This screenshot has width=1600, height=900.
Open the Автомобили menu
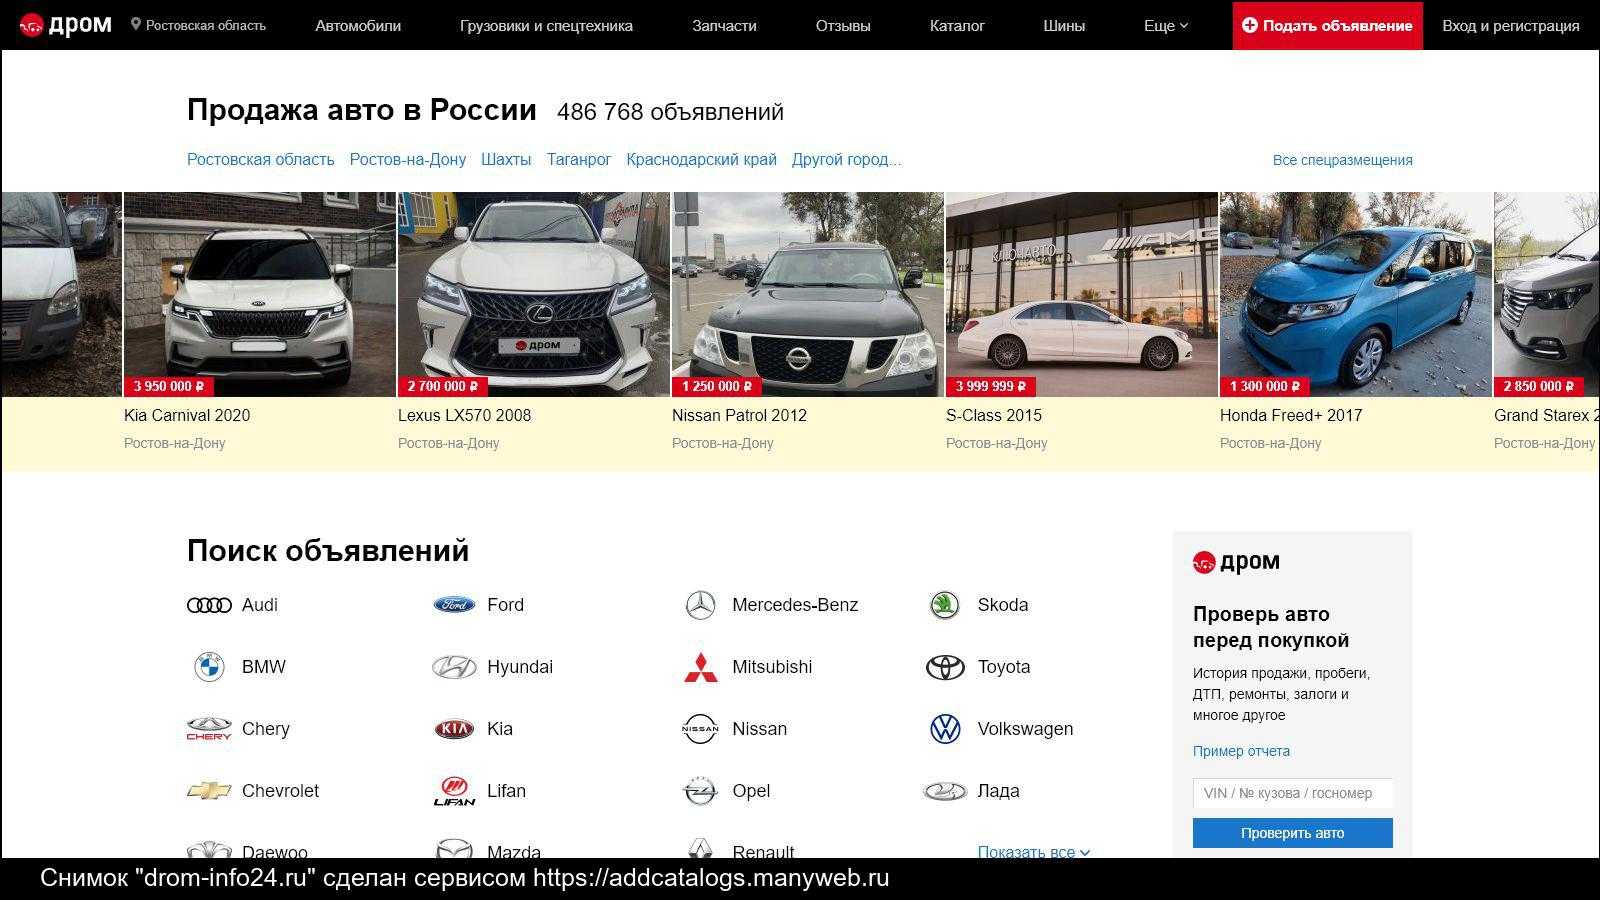[358, 26]
